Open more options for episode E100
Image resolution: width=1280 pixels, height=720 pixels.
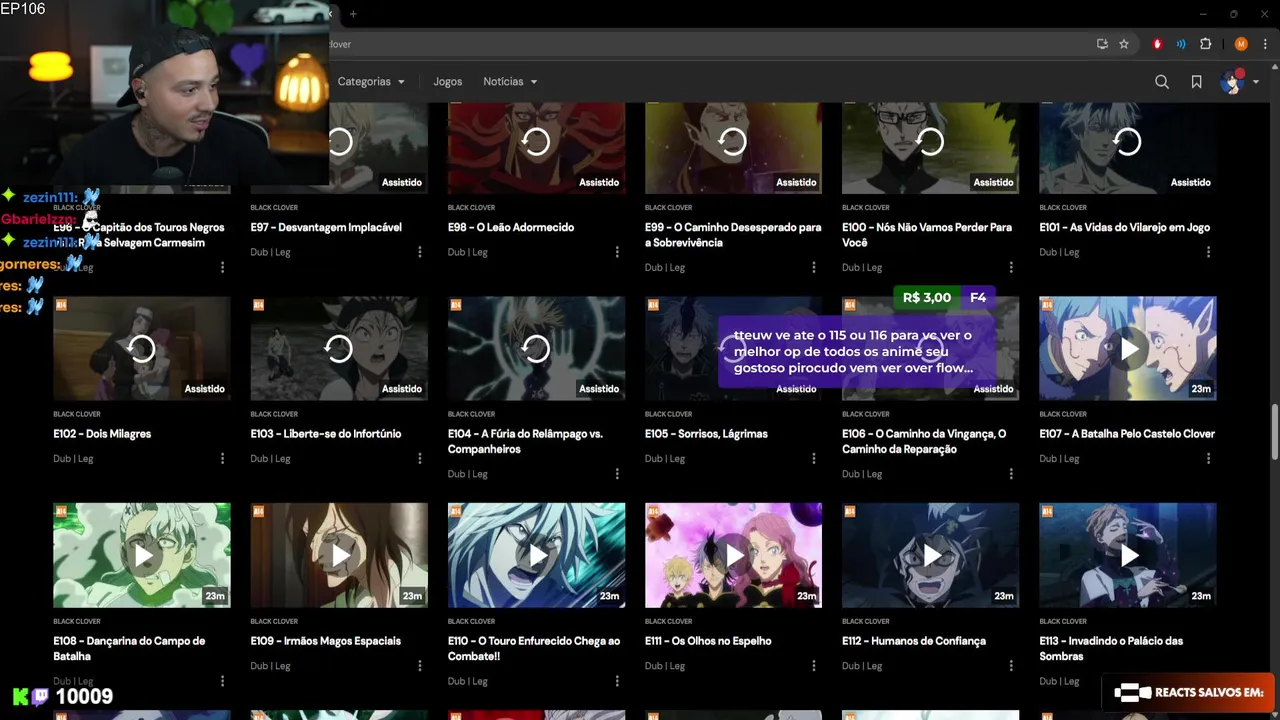1011,267
